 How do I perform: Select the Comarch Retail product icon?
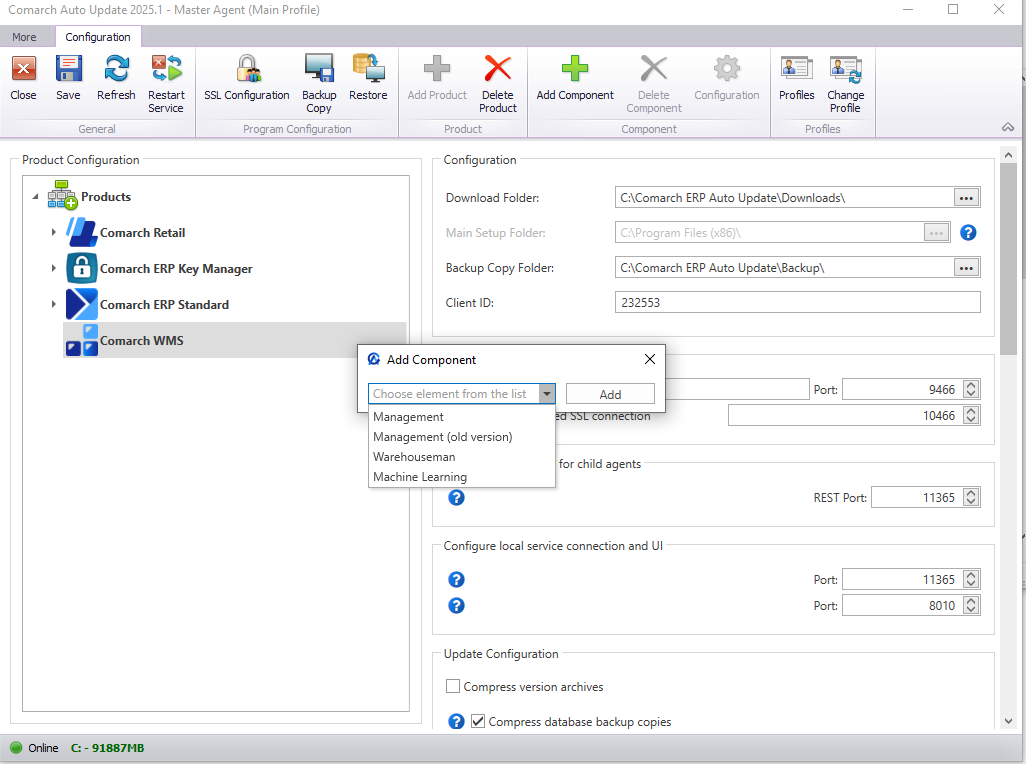pyautogui.click(x=82, y=232)
